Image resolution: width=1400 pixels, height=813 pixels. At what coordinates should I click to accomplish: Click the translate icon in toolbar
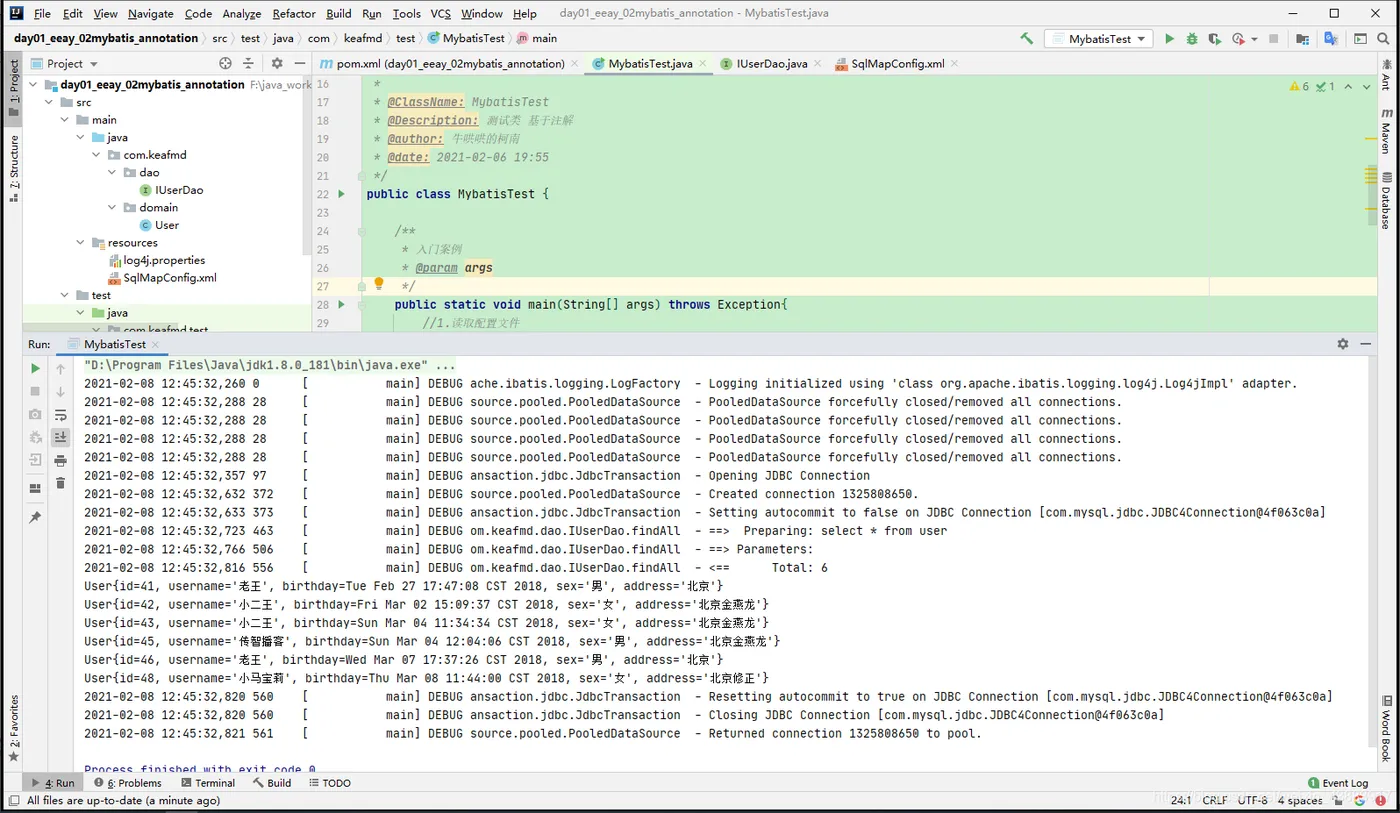point(1331,39)
